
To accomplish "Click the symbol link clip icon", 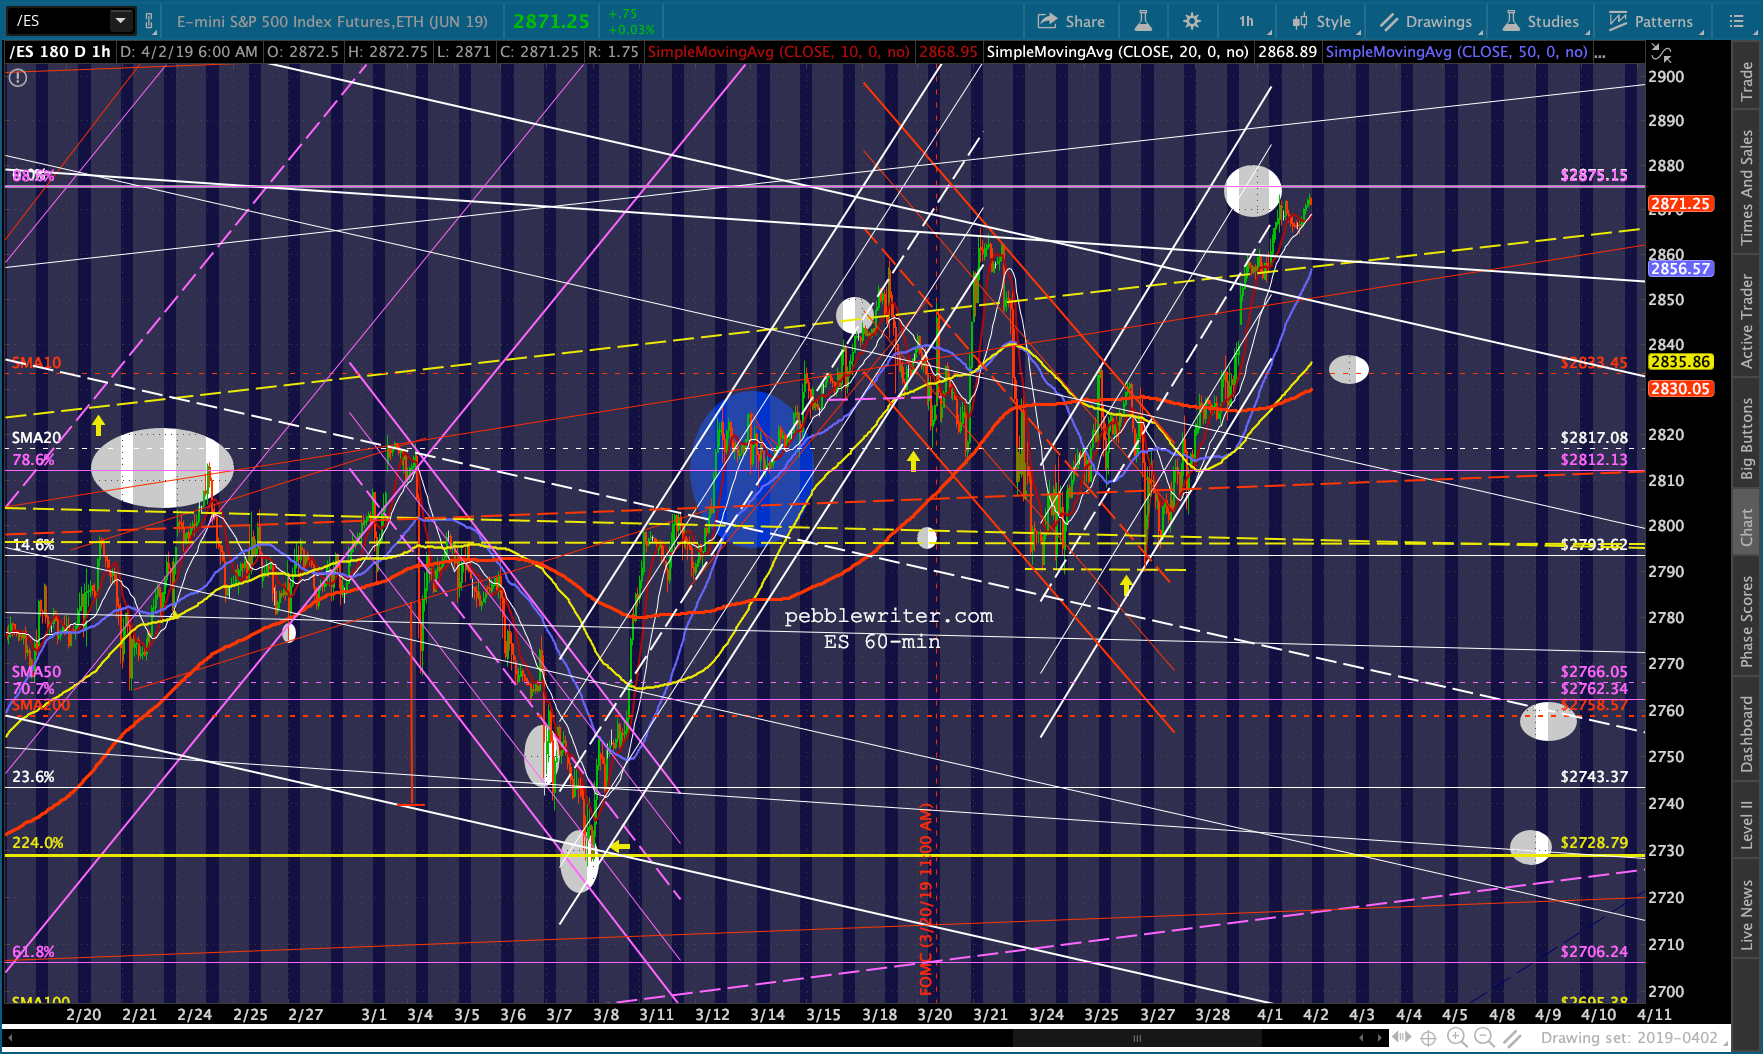I will pos(149,21).
